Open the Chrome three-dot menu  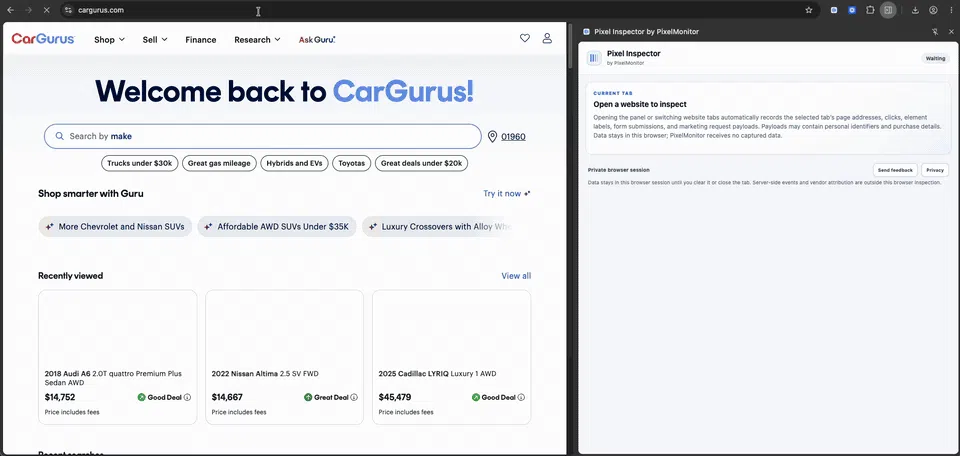951,10
